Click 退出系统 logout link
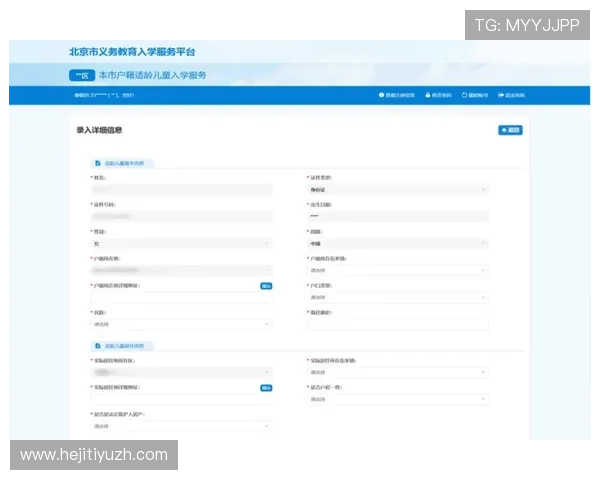The width and height of the screenshot is (600, 480). tap(511, 95)
